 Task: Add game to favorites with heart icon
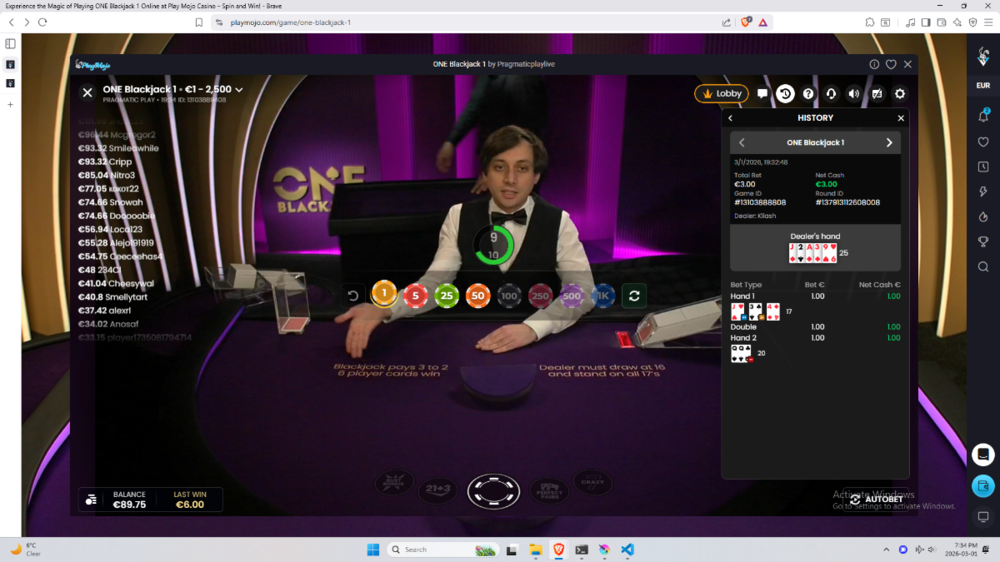[891, 64]
